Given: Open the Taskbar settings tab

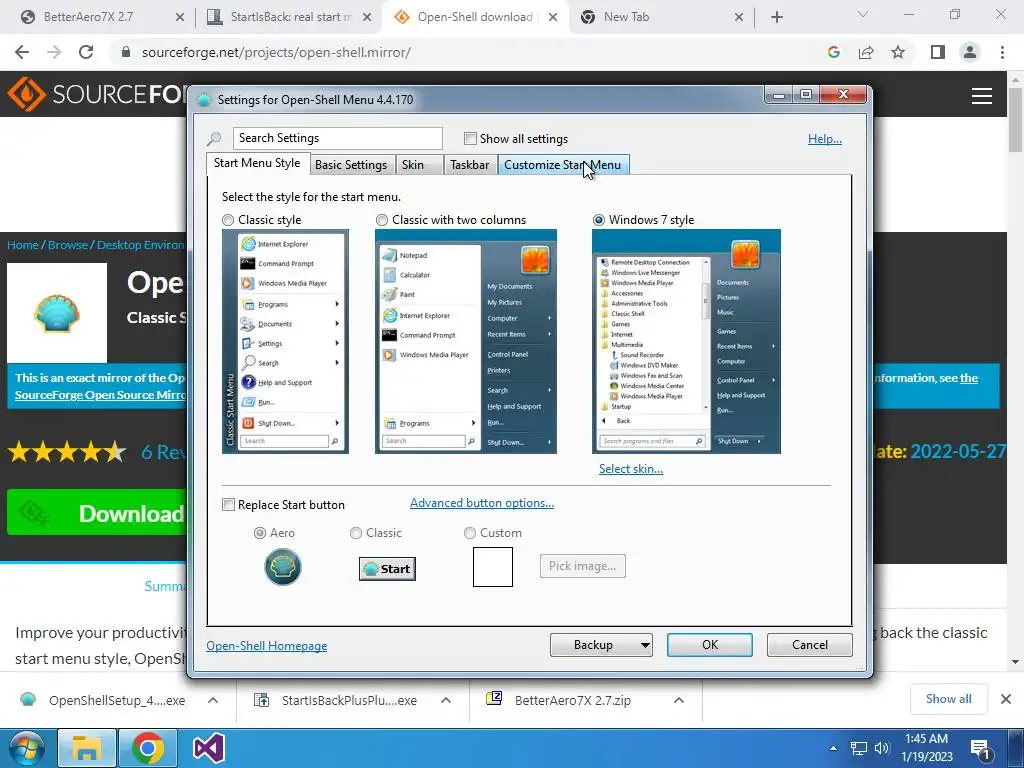Looking at the screenshot, I should click(x=470, y=165).
